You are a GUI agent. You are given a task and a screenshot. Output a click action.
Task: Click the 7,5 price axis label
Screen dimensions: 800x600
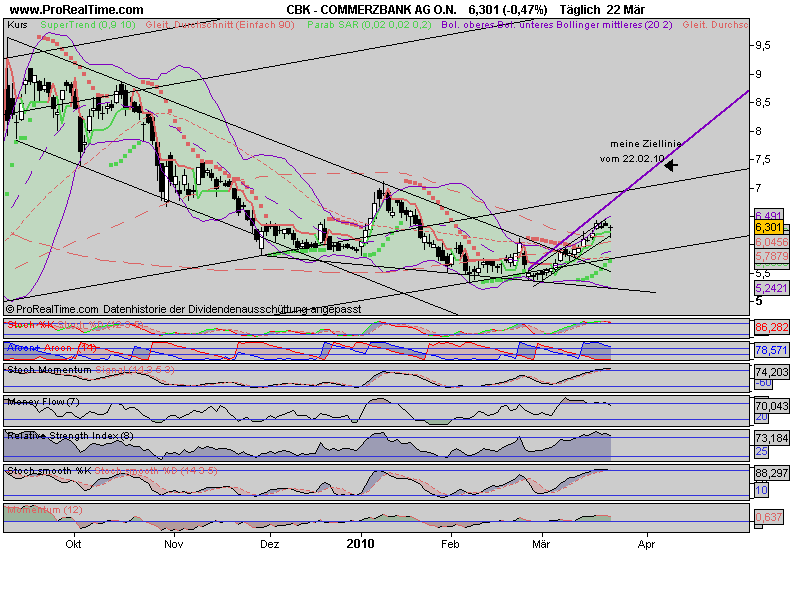pyautogui.click(x=763, y=160)
